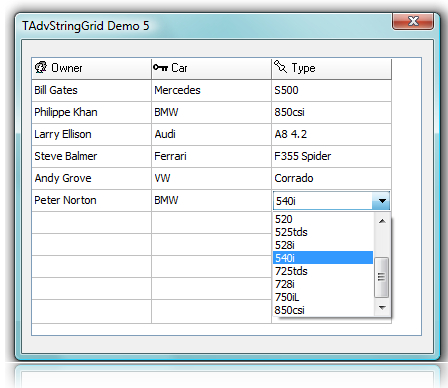Open the 540i combo box arrow
Viewport: 448px width, 388px height.
382,201
